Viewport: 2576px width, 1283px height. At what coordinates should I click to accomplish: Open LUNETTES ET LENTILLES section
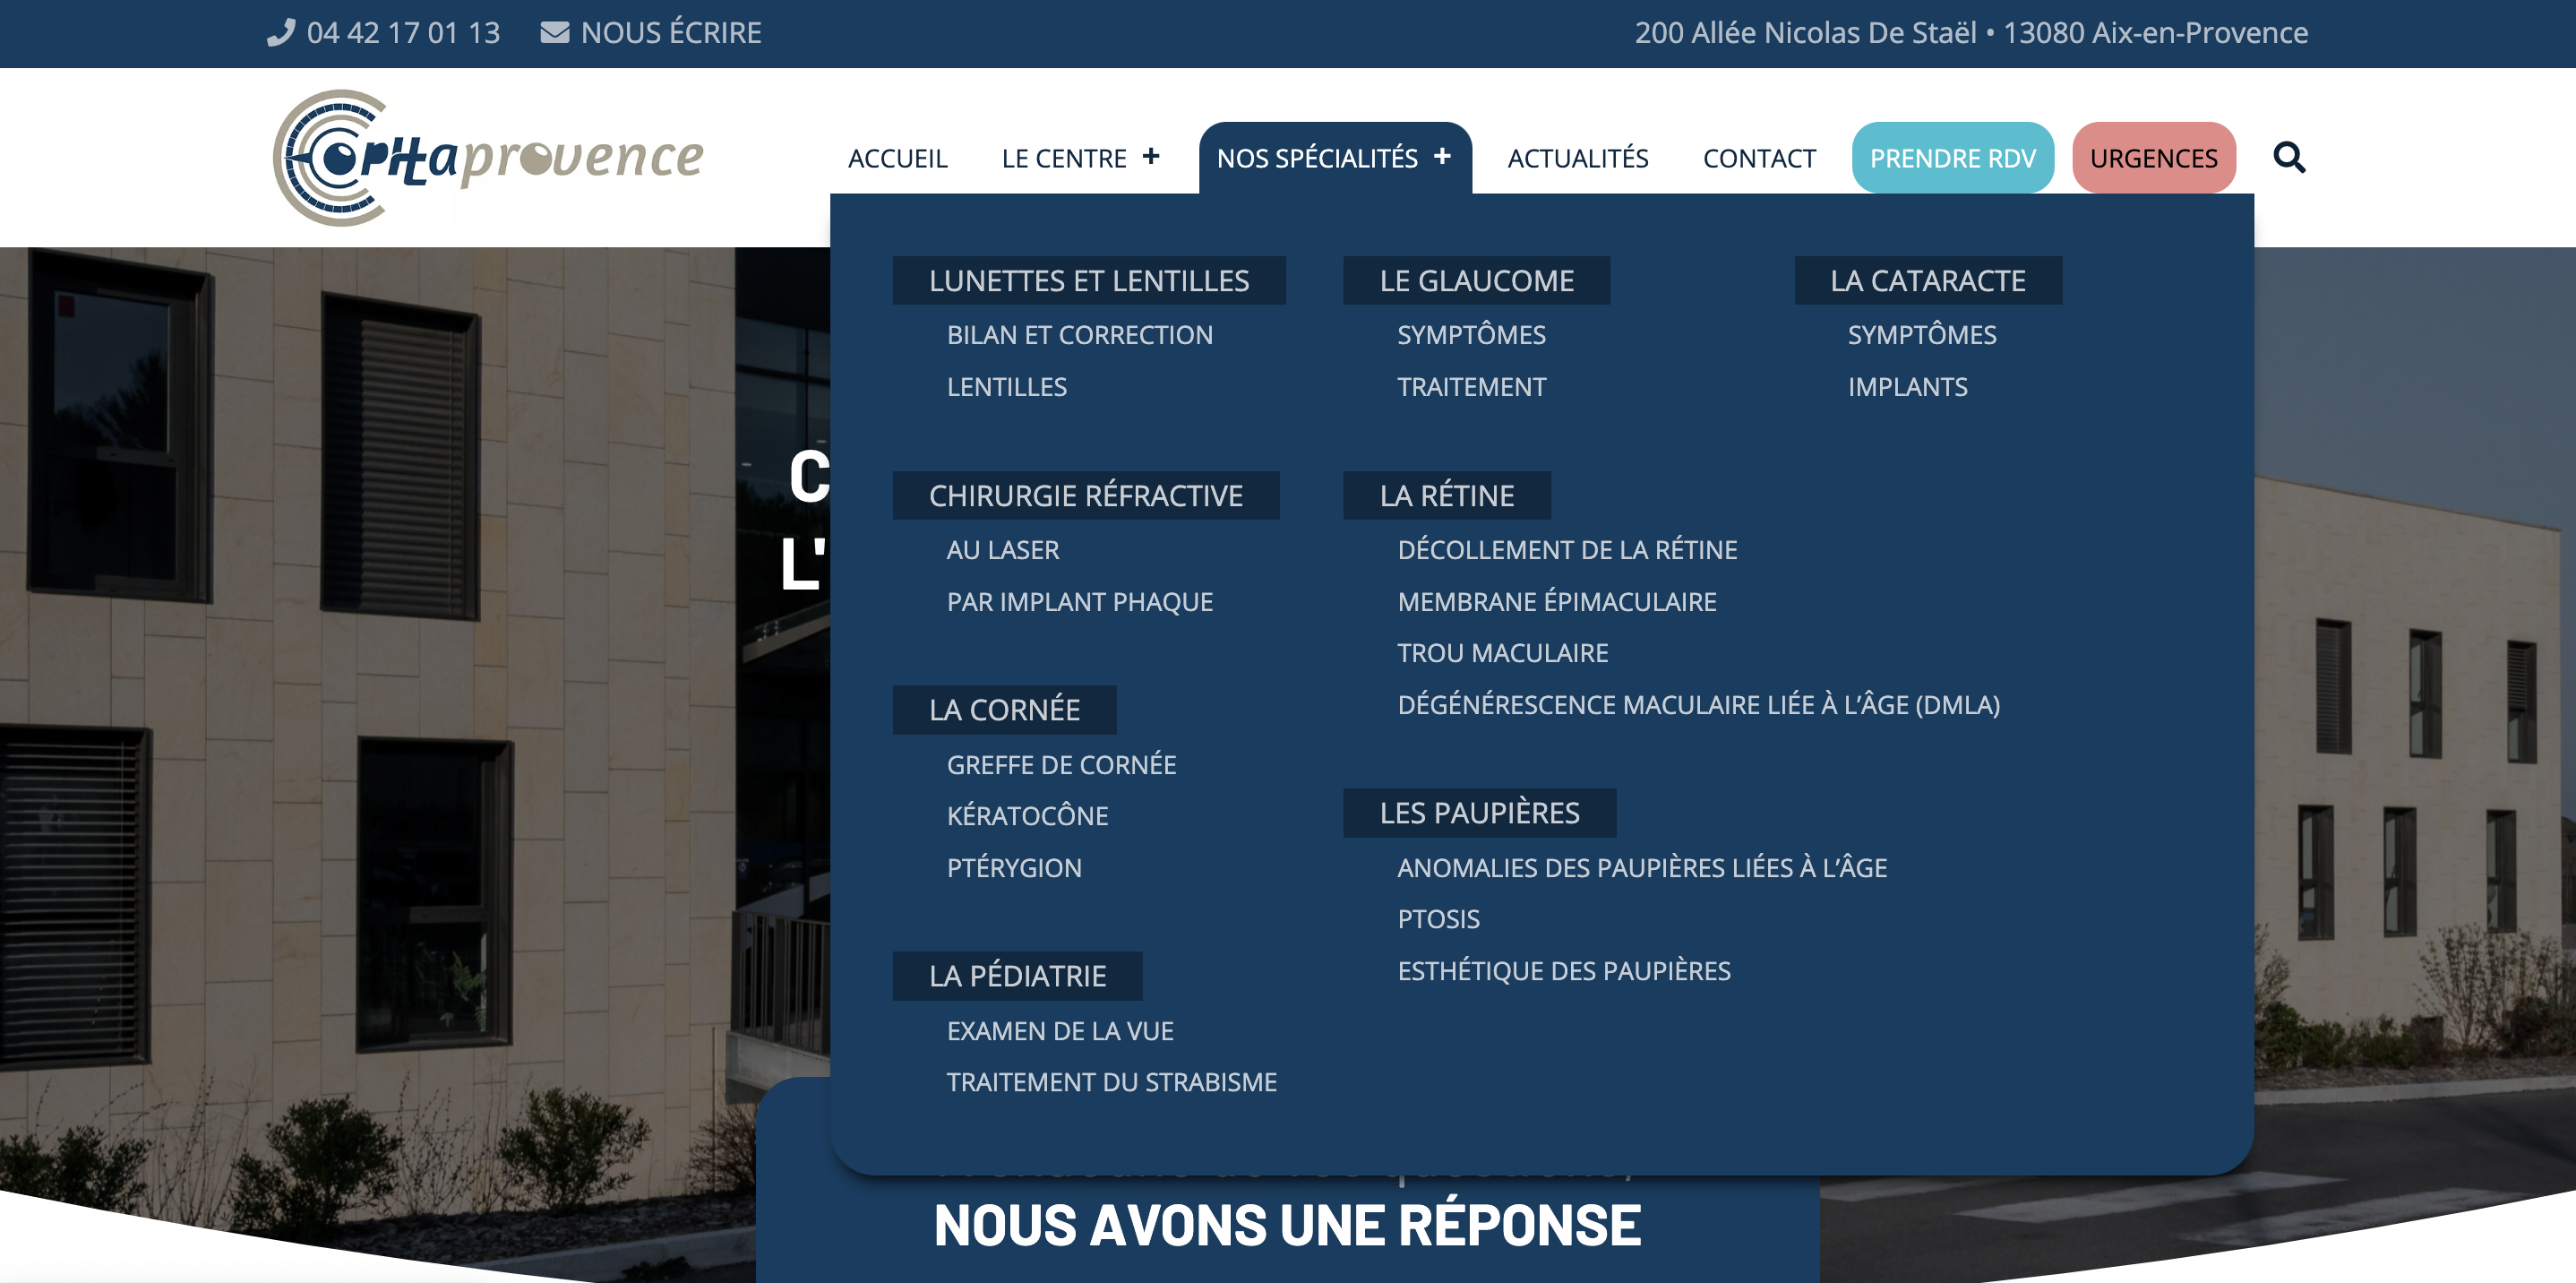click(x=1088, y=281)
